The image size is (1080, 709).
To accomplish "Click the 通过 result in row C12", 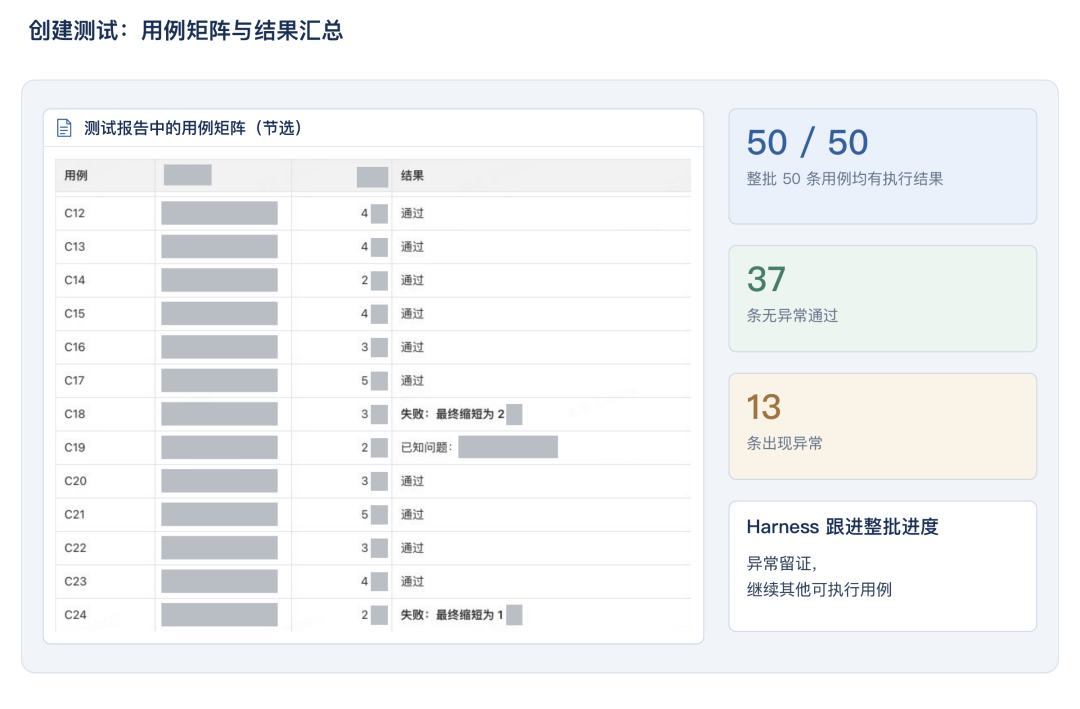I will [412, 214].
